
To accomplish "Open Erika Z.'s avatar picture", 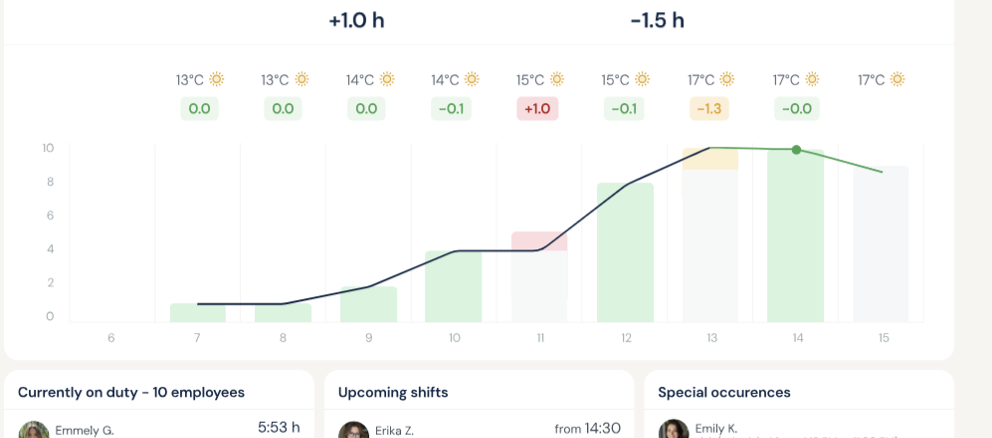I will point(353,430).
